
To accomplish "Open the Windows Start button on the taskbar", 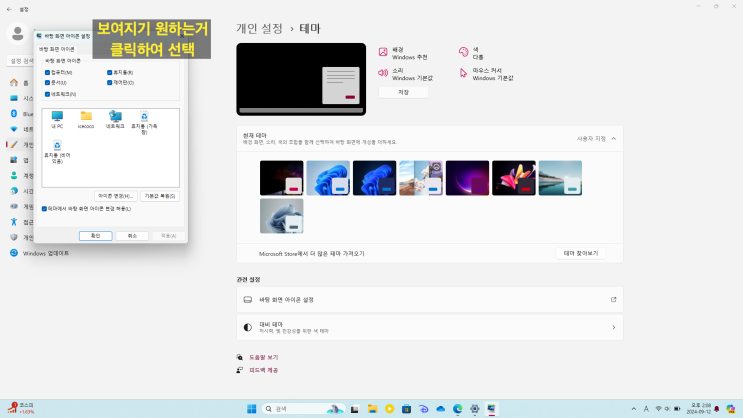I will coord(252,409).
